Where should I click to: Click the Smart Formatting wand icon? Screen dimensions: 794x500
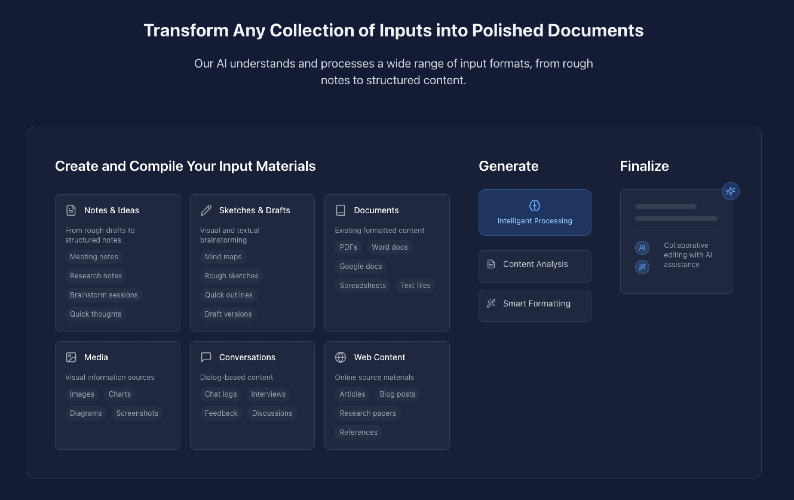[x=491, y=303]
